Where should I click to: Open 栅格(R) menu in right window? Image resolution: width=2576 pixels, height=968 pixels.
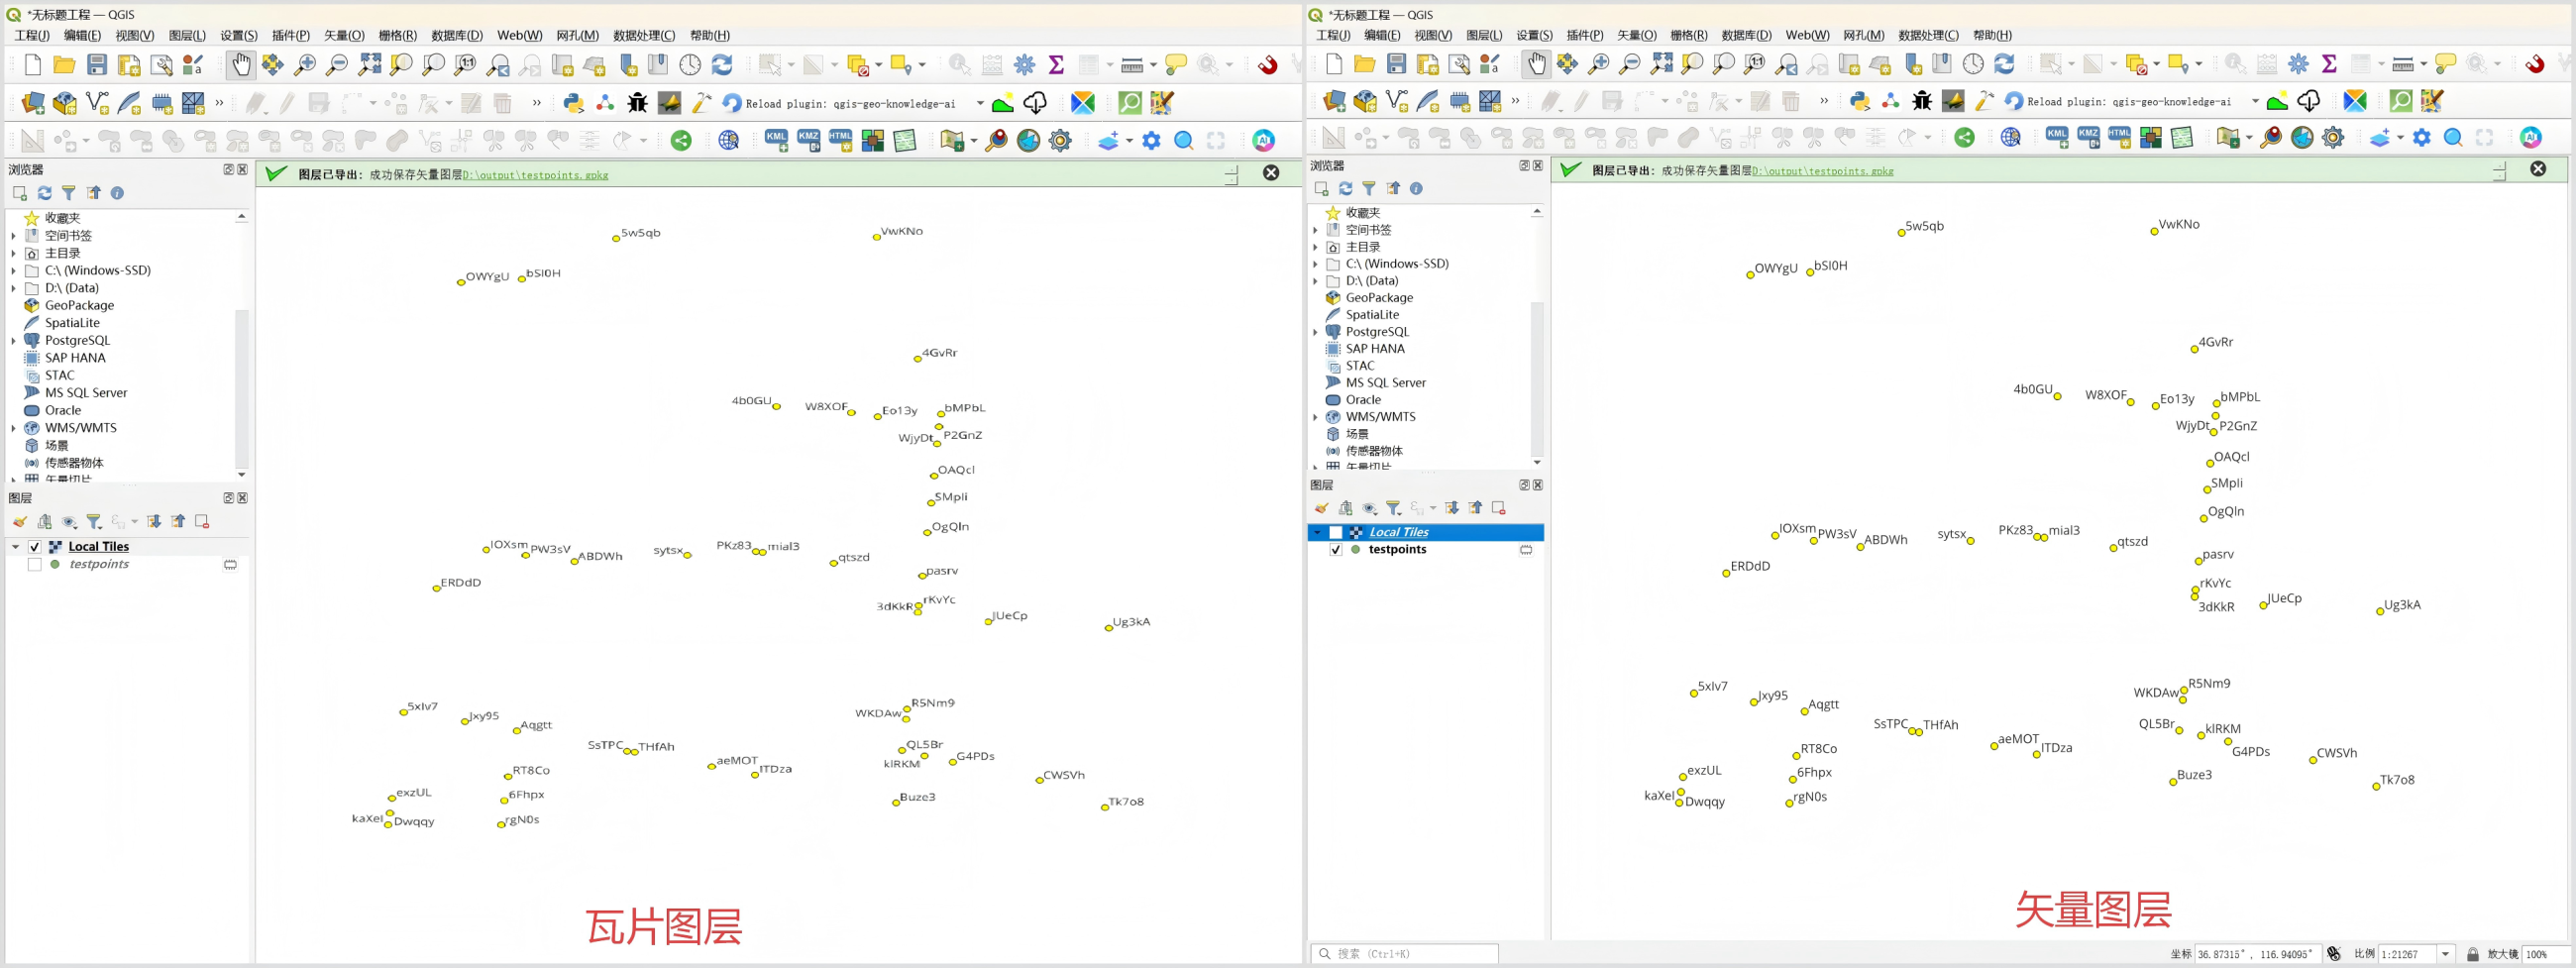point(1689,35)
